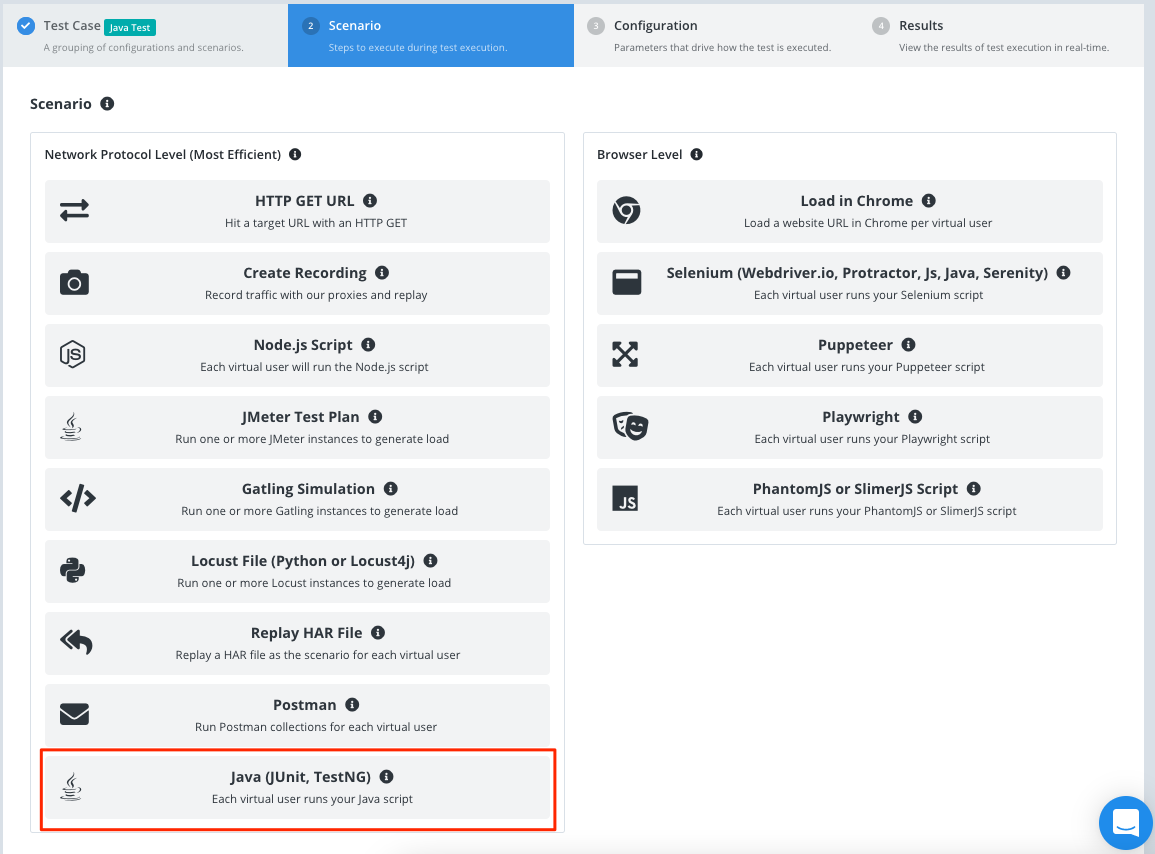Click the Replay HAR File reply-all icon
Screen dimensions: 1155x854
[77, 642]
